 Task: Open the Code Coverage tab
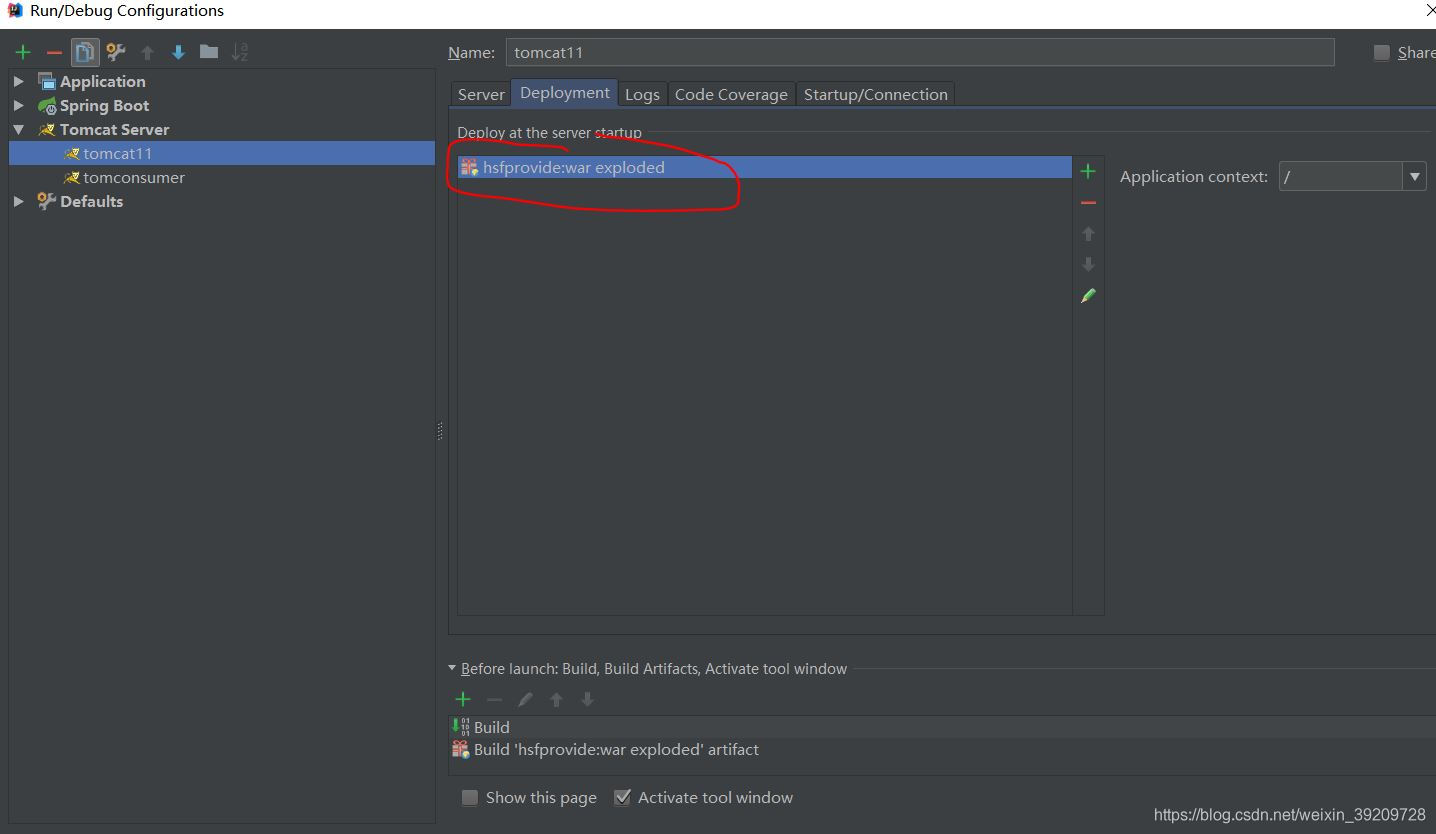731,94
